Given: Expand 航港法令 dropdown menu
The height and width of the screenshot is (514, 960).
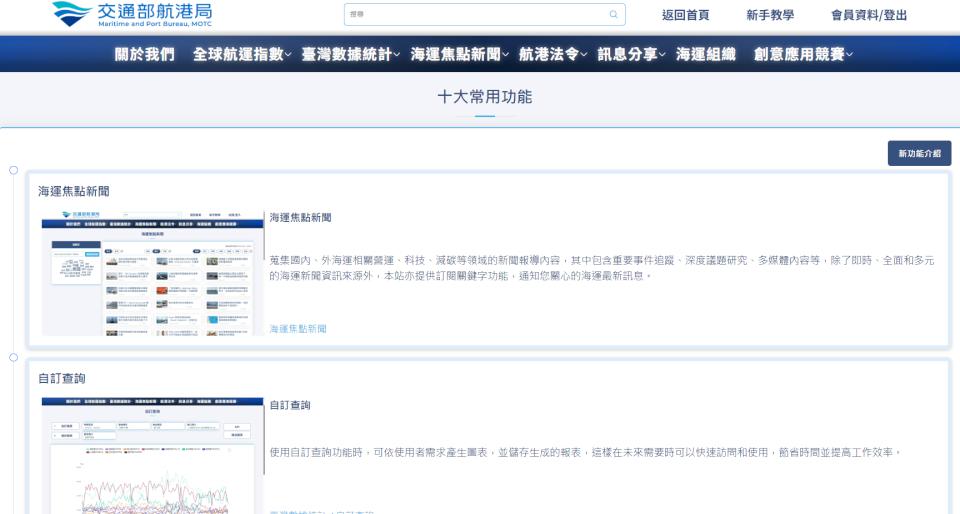Looking at the screenshot, I should [553, 54].
